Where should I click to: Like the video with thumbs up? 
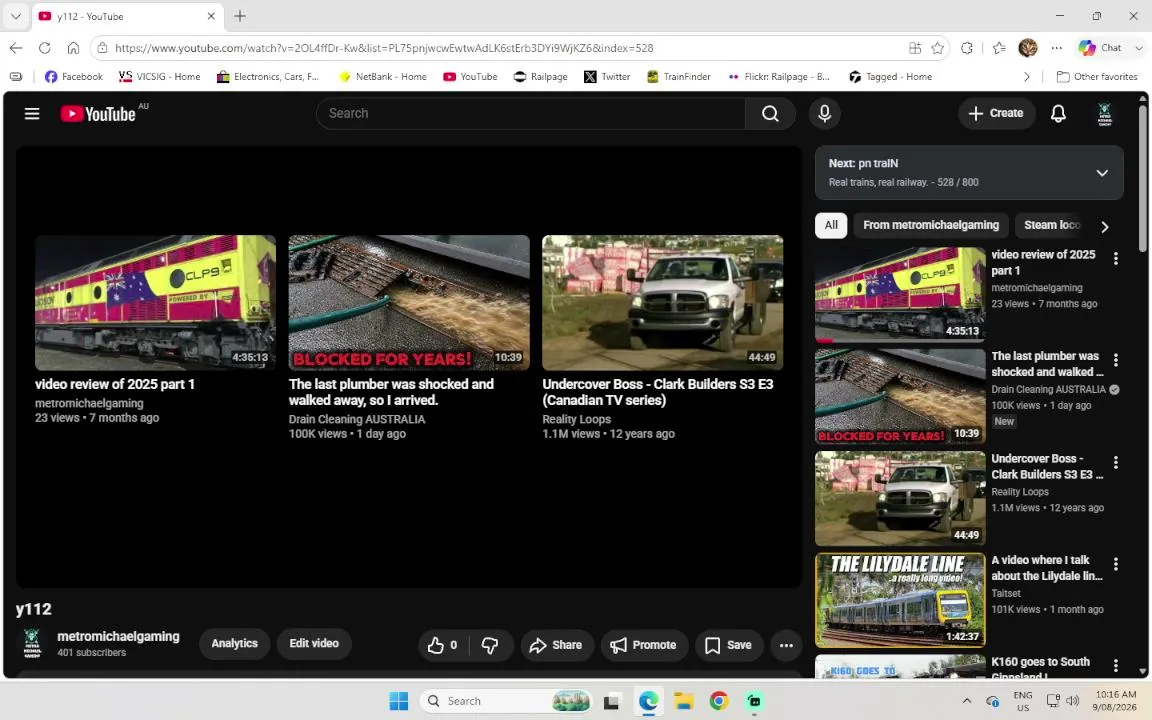[x=443, y=645]
